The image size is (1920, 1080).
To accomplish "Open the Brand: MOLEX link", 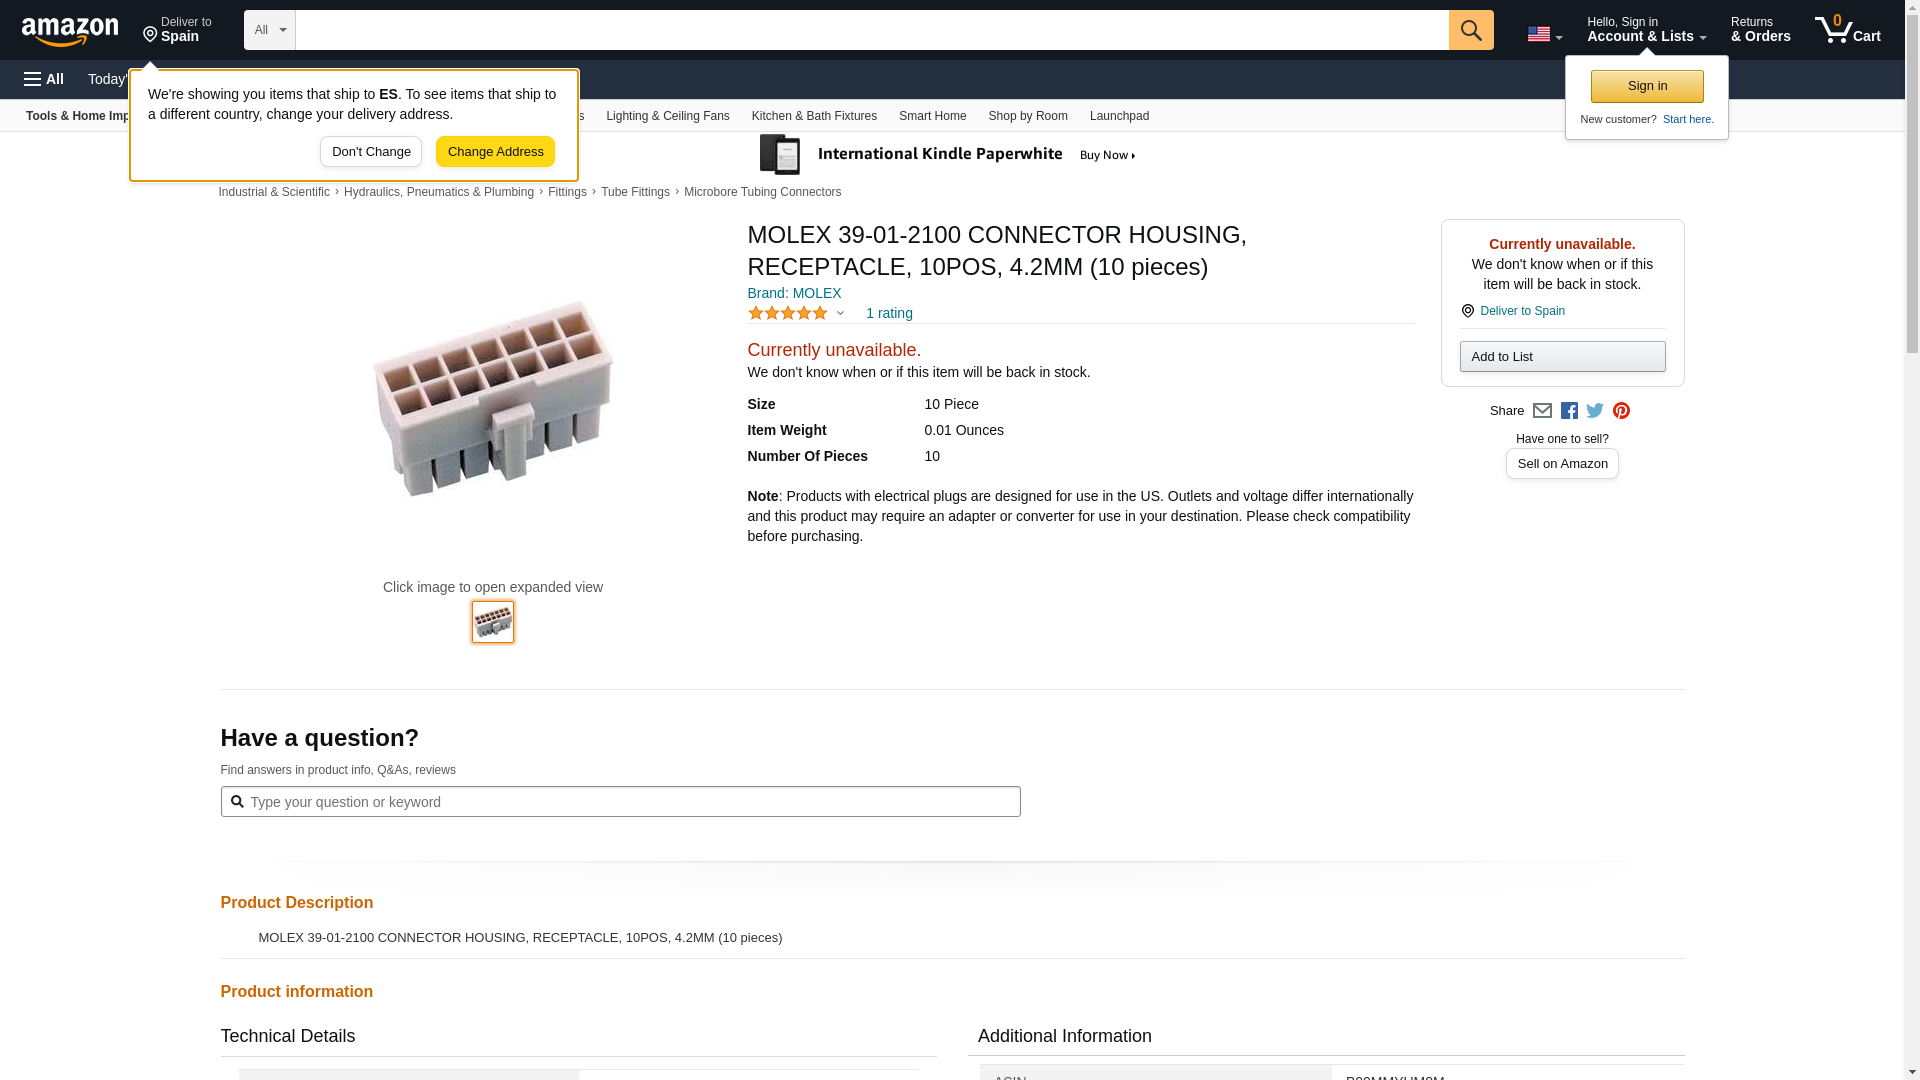I will coord(794,293).
